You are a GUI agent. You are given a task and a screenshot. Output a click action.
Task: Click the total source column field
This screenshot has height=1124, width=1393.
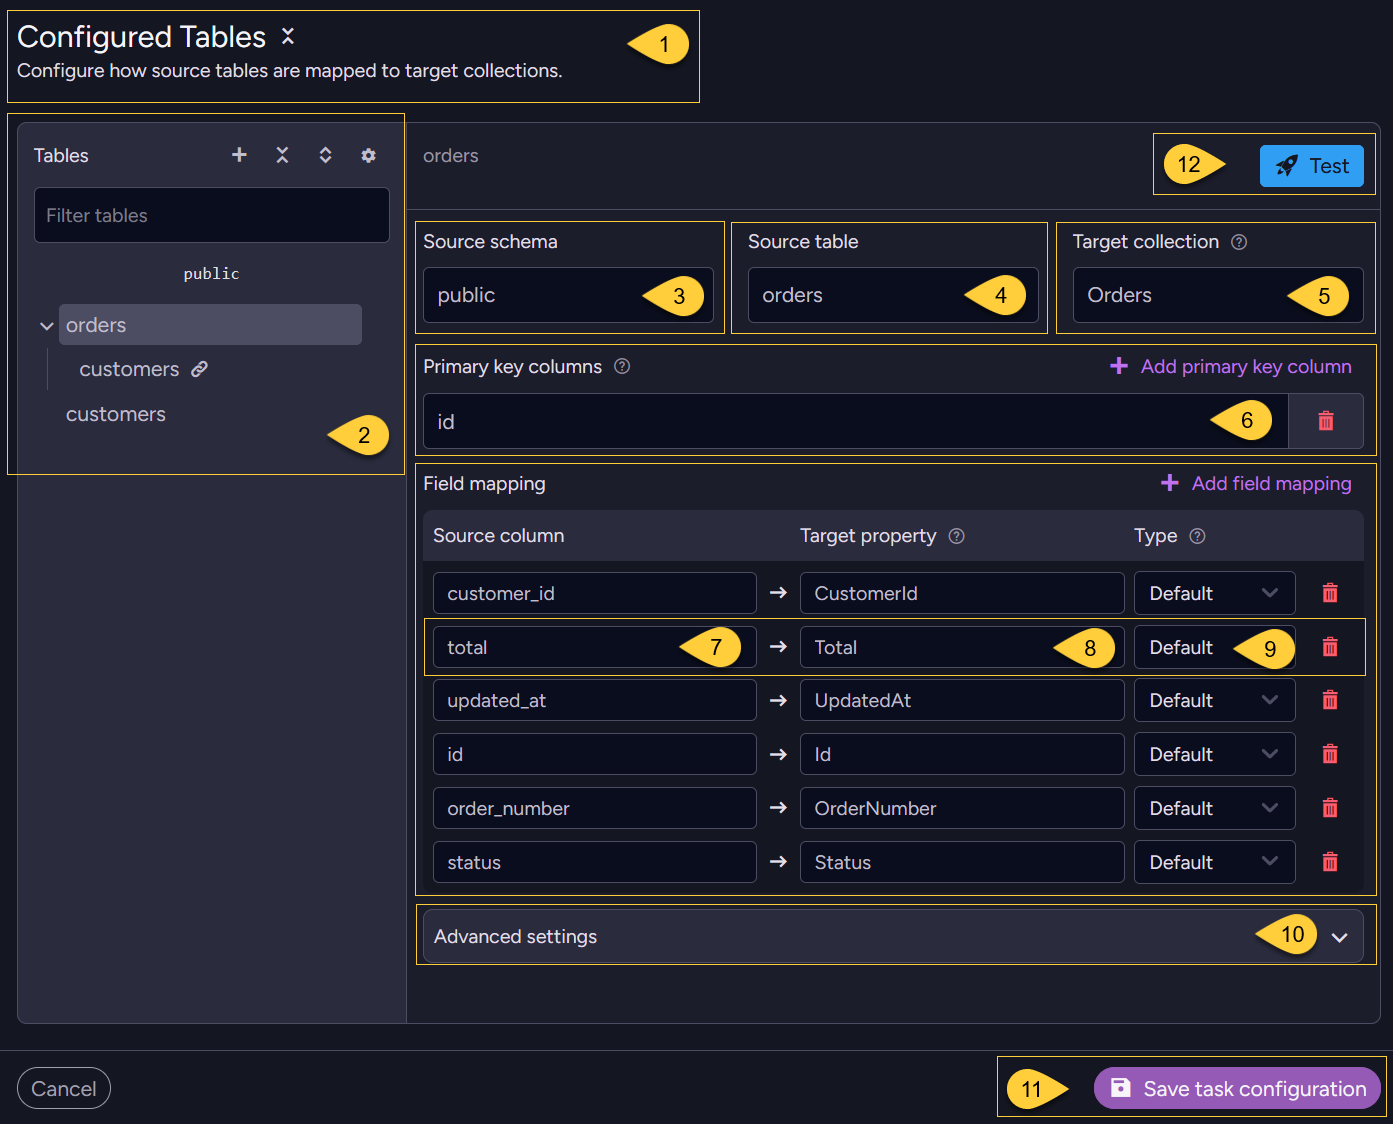pos(595,647)
